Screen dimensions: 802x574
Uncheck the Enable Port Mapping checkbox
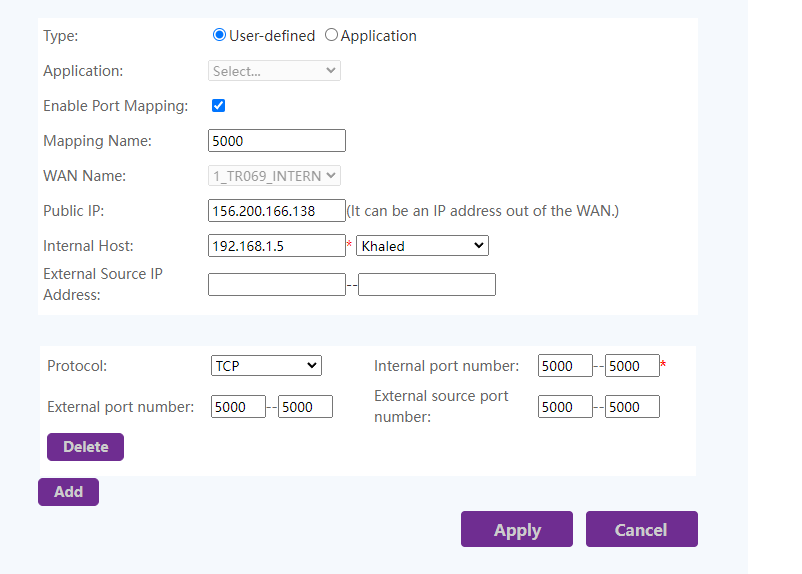(218, 105)
